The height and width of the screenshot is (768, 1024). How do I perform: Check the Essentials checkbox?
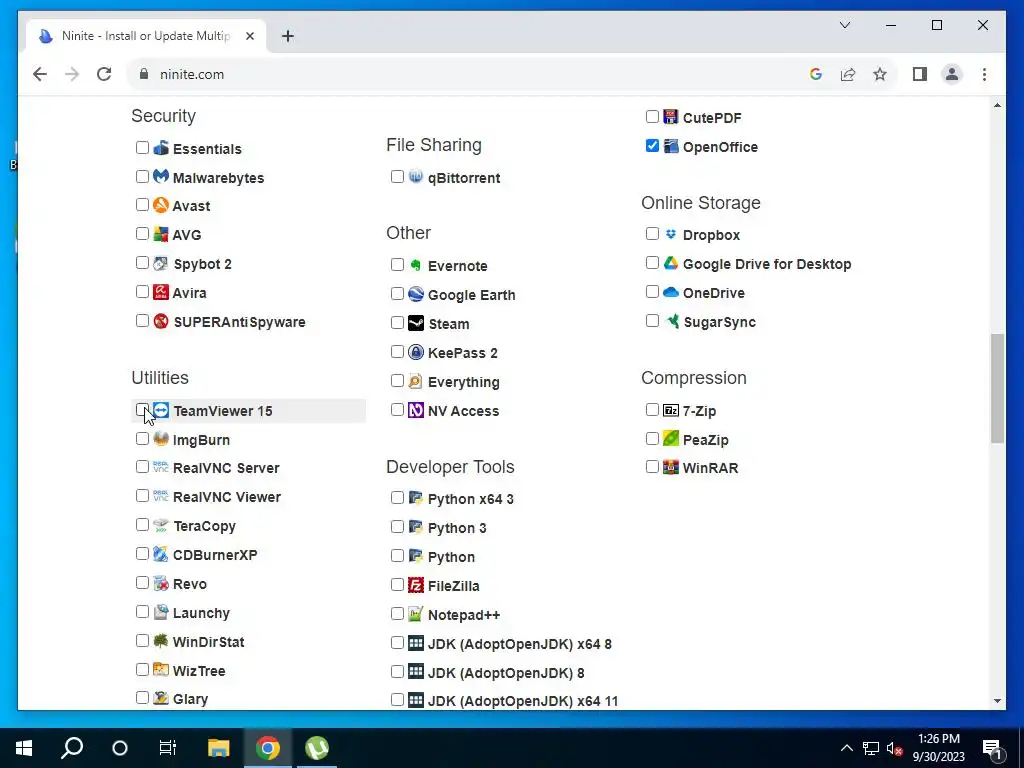pos(142,147)
